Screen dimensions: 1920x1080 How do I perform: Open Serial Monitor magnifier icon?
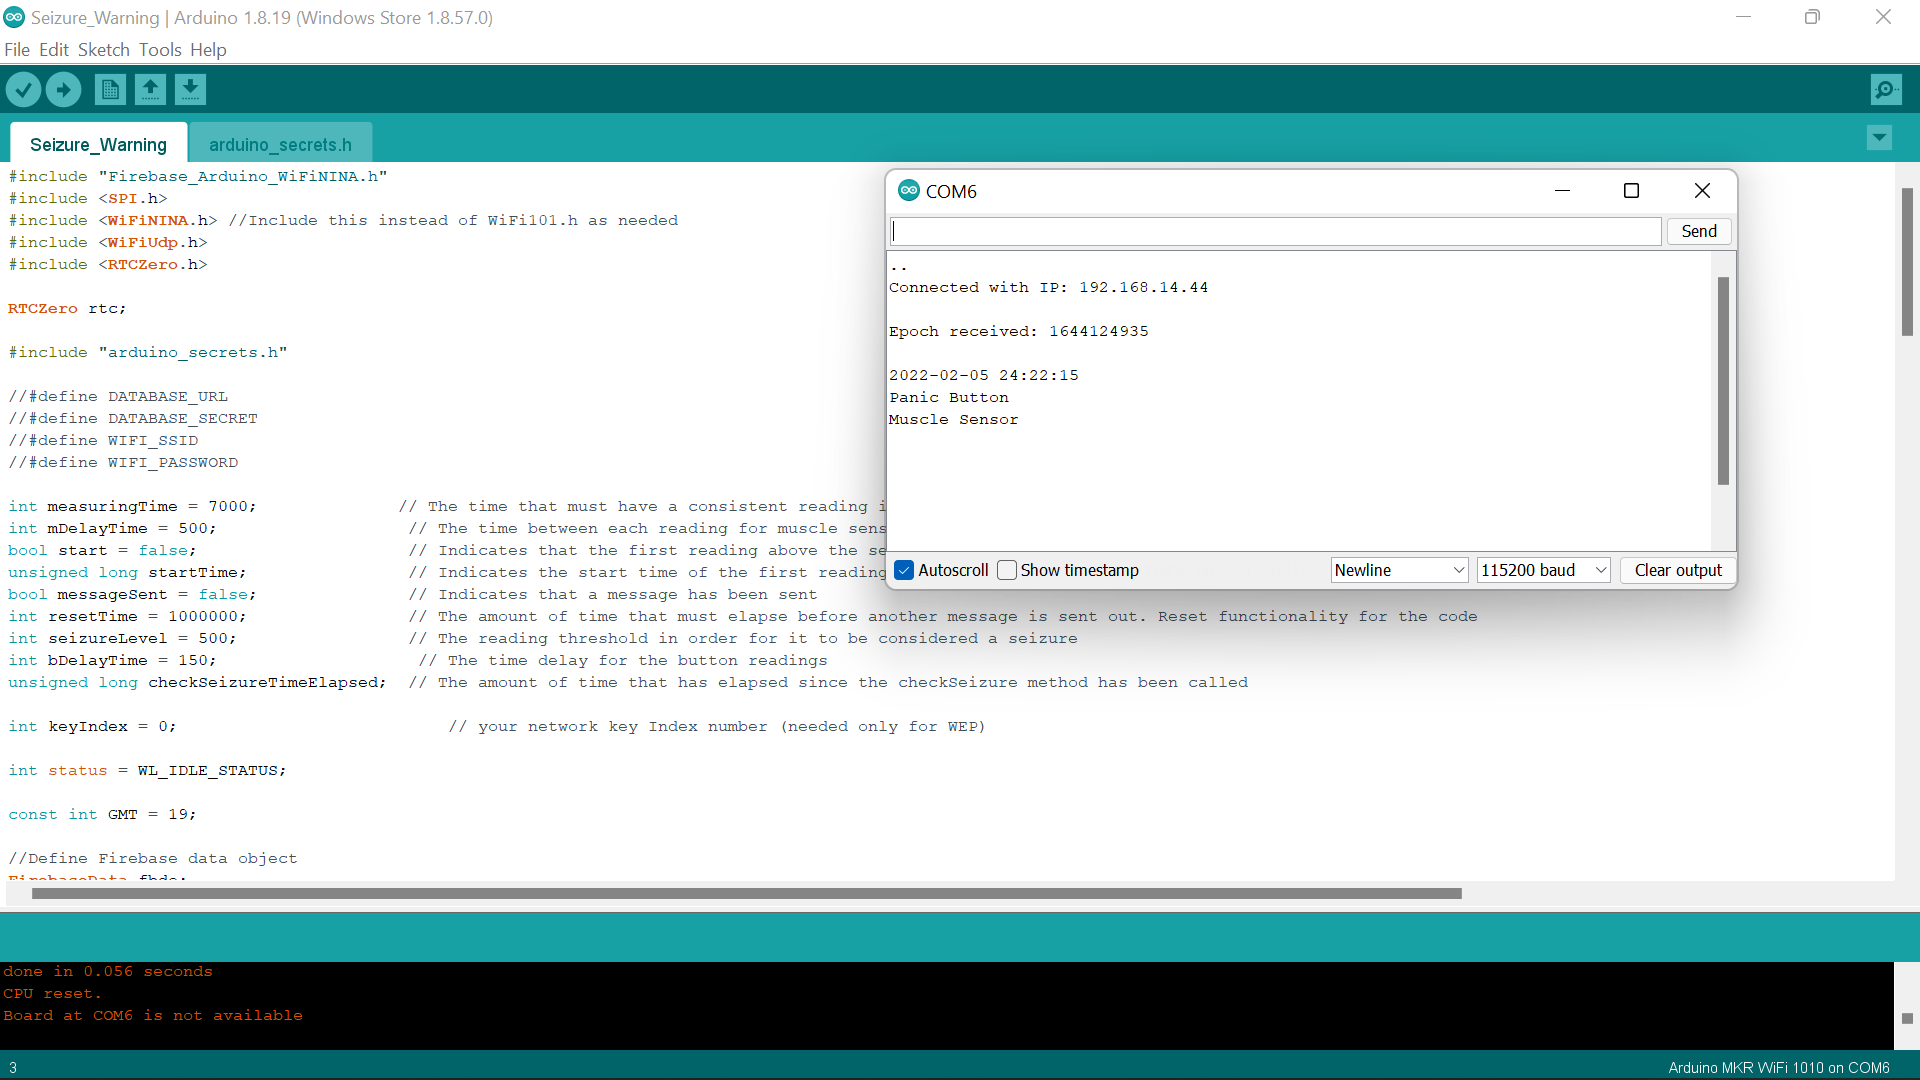1885,90
